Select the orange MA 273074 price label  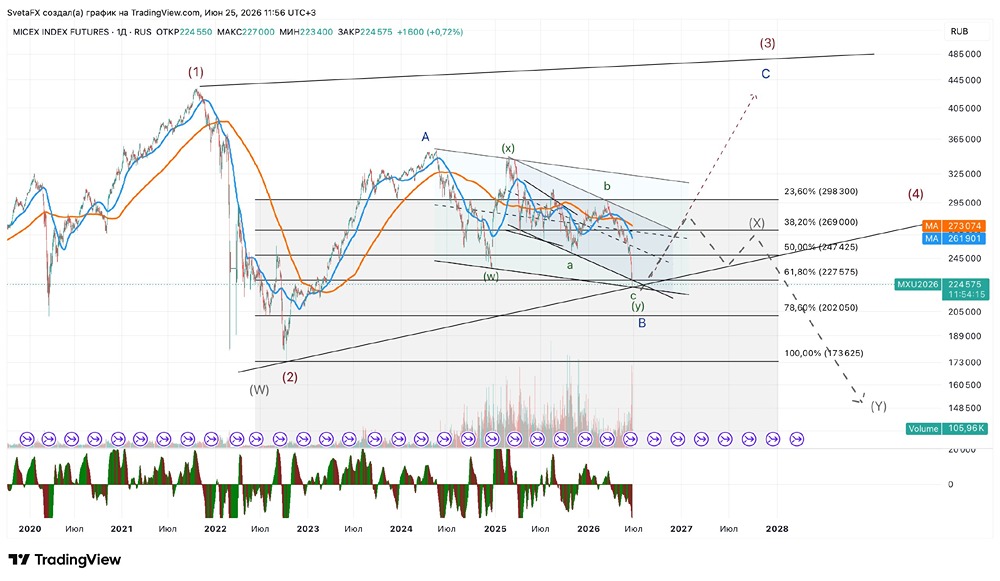[955, 226]
